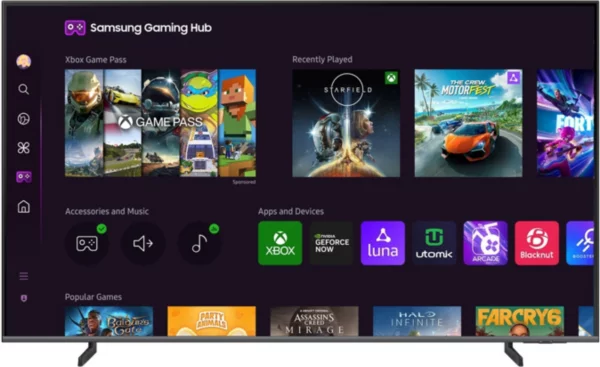
Task: Launch the Xbox app tile
Action: tap(280, 243)
